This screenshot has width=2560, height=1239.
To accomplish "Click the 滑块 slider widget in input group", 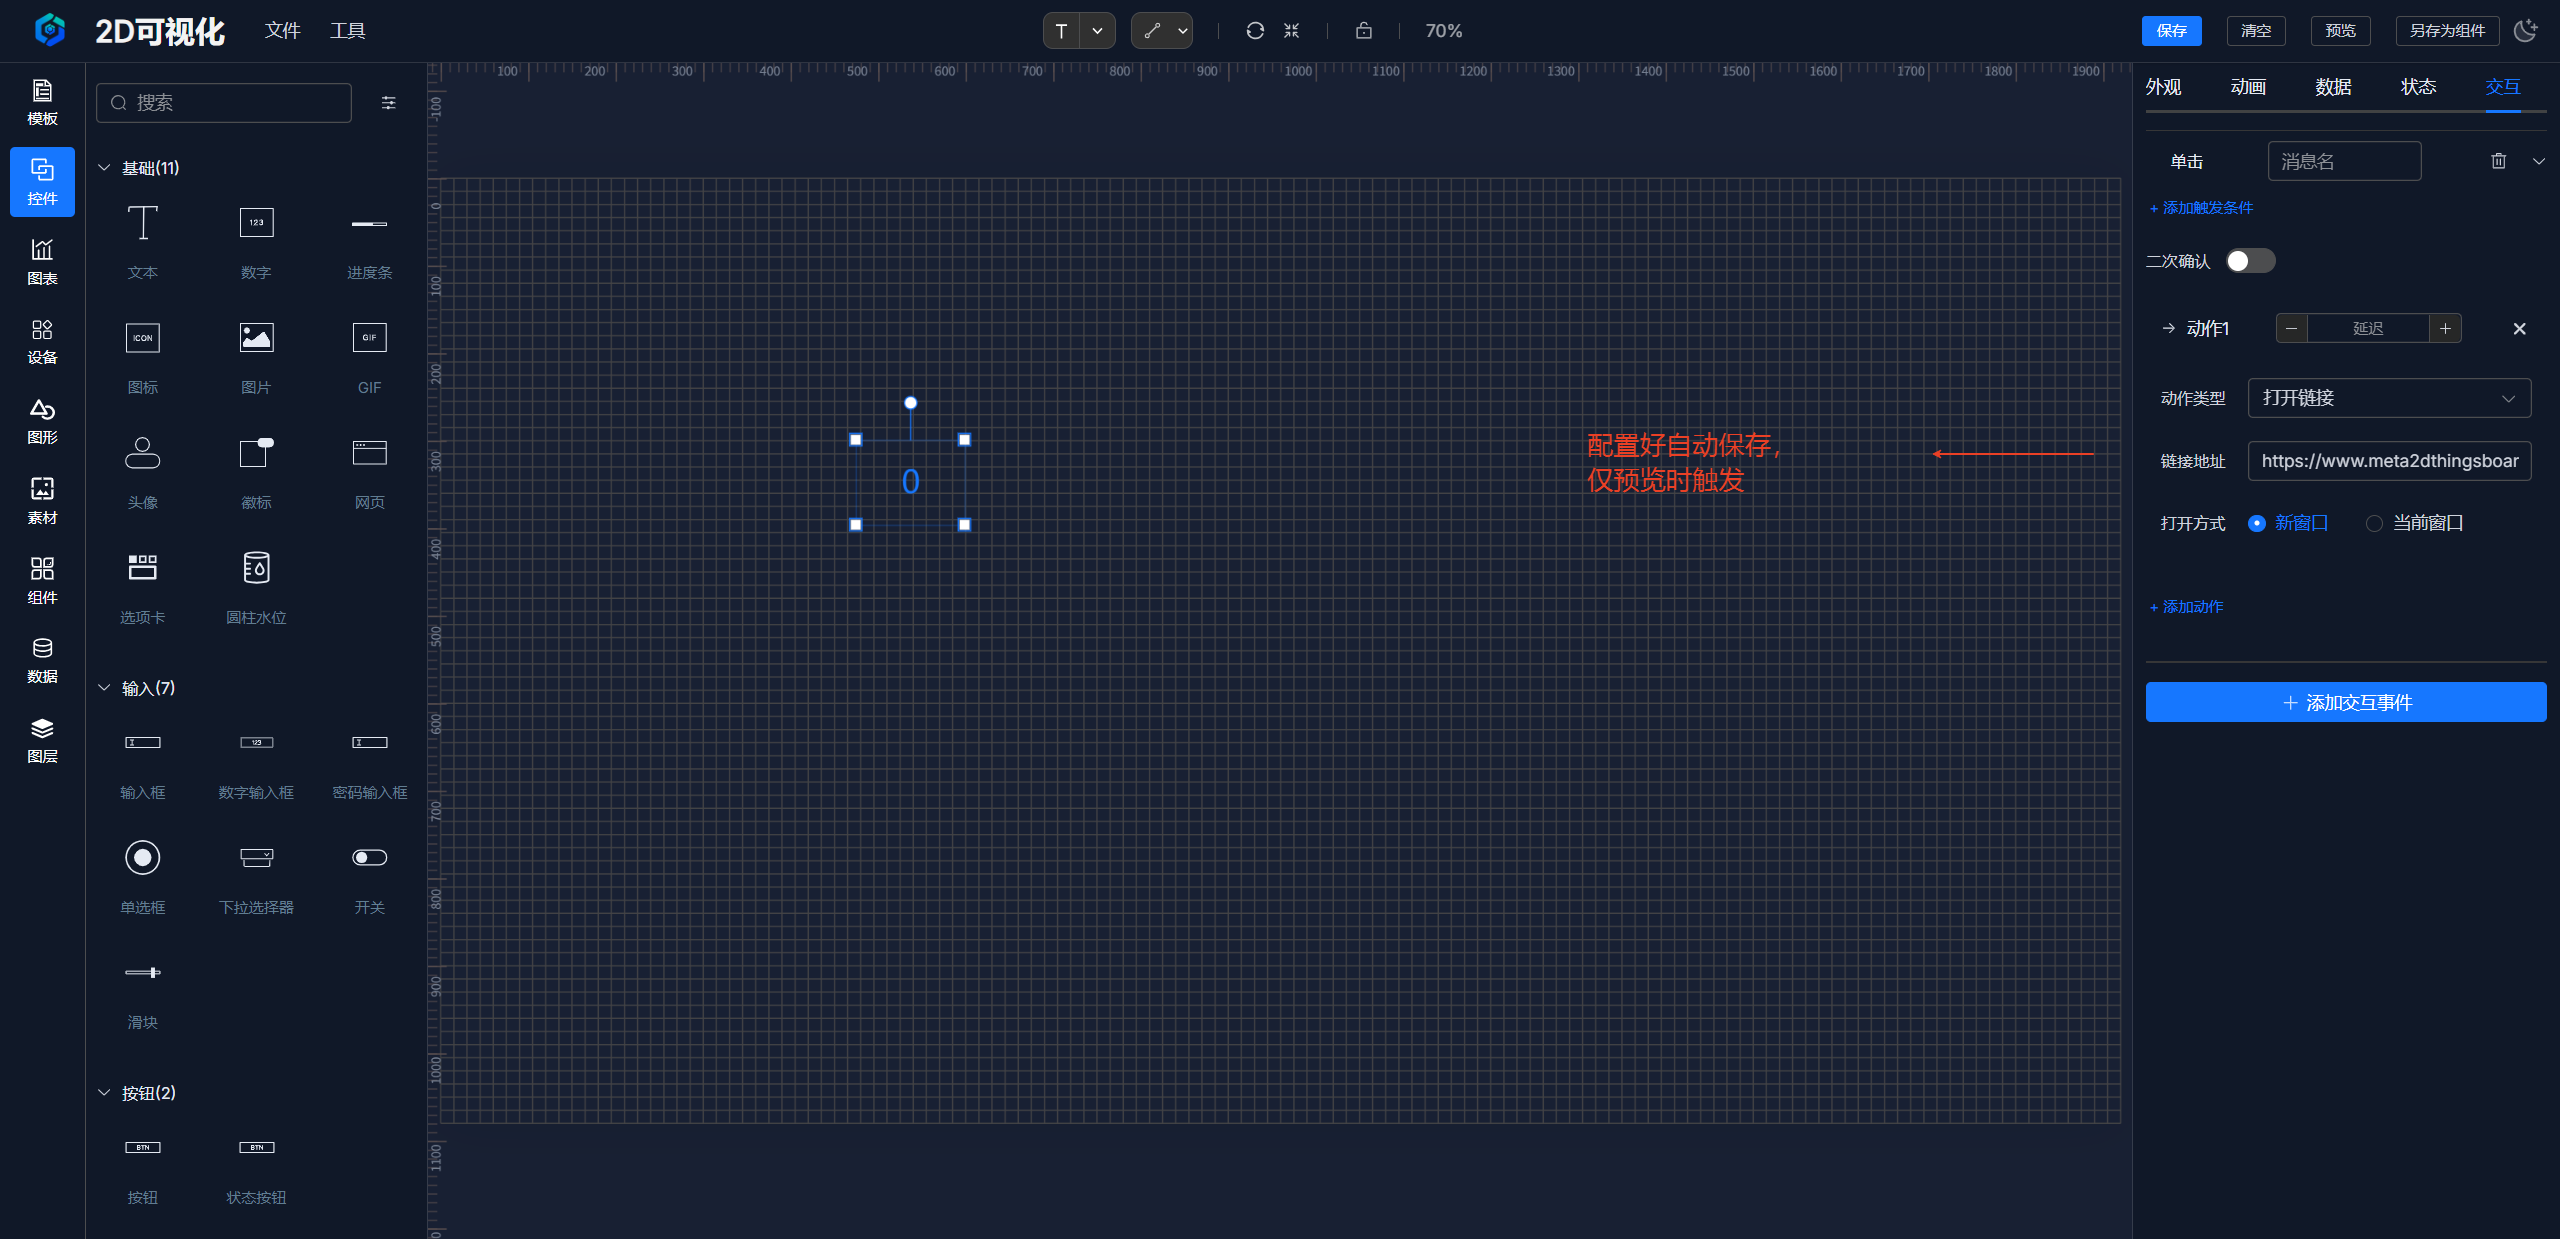I will click(142, 973).
